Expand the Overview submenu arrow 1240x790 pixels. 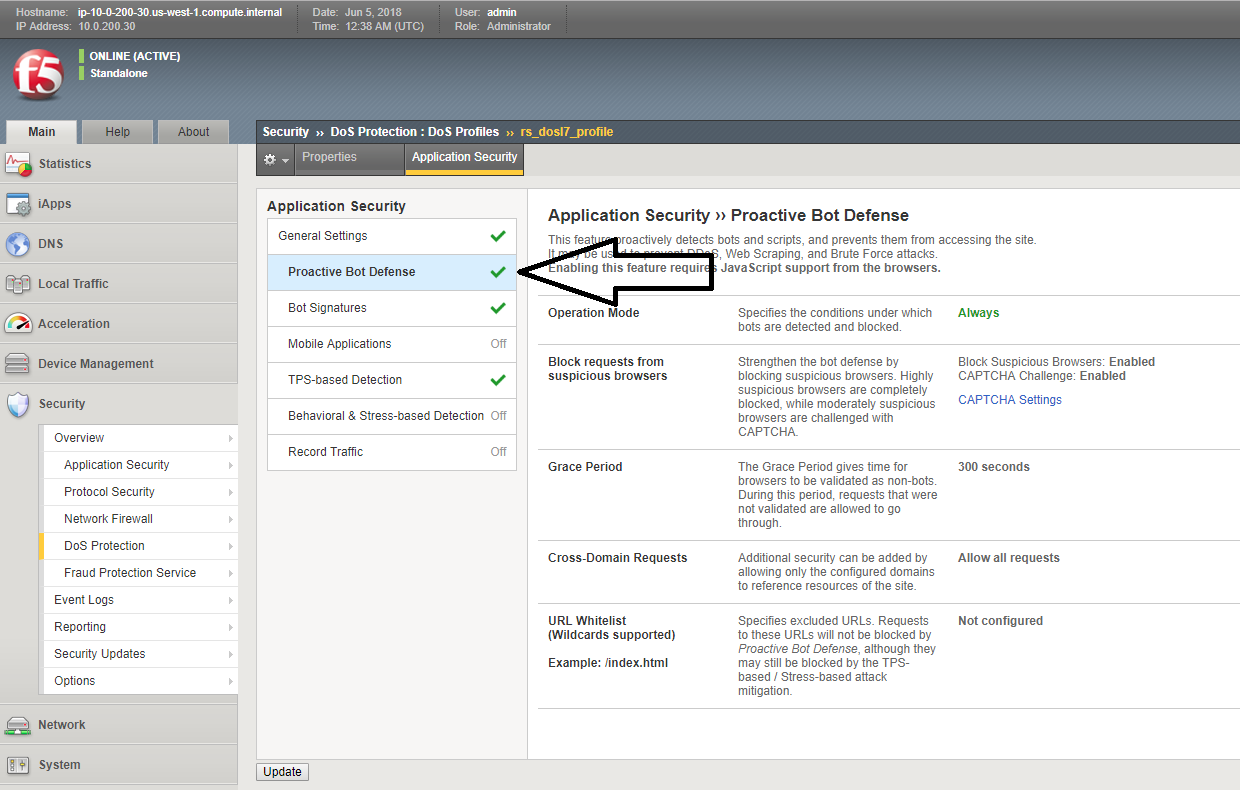pyautogui.click(x=231, y=438)
